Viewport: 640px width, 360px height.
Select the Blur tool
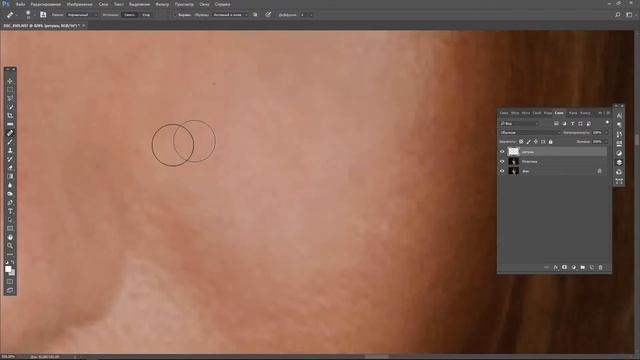10,185
